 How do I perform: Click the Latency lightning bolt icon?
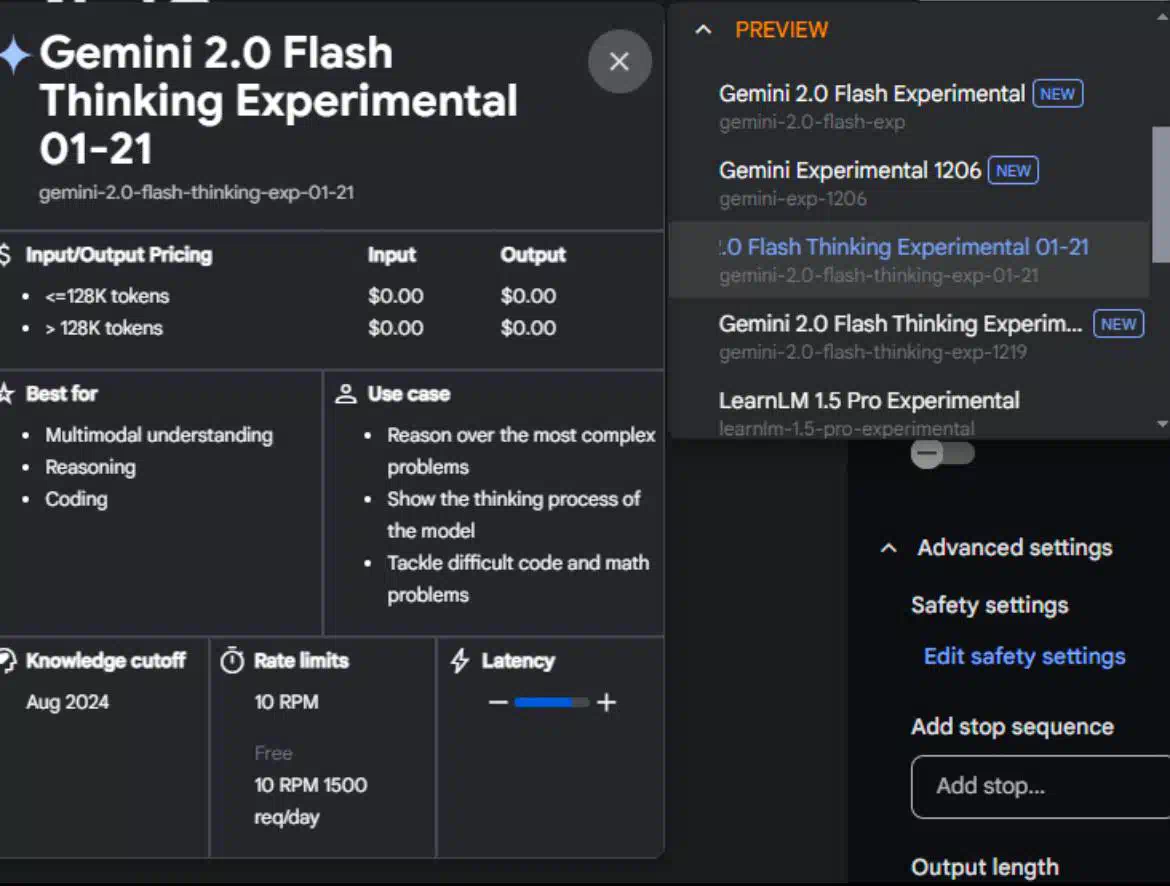tap(460, 661)
